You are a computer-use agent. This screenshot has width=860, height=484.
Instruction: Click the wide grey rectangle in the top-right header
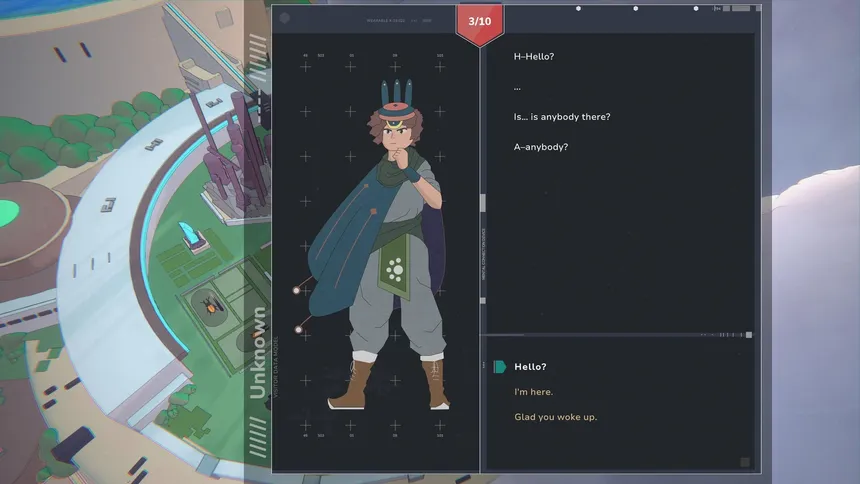741,9
